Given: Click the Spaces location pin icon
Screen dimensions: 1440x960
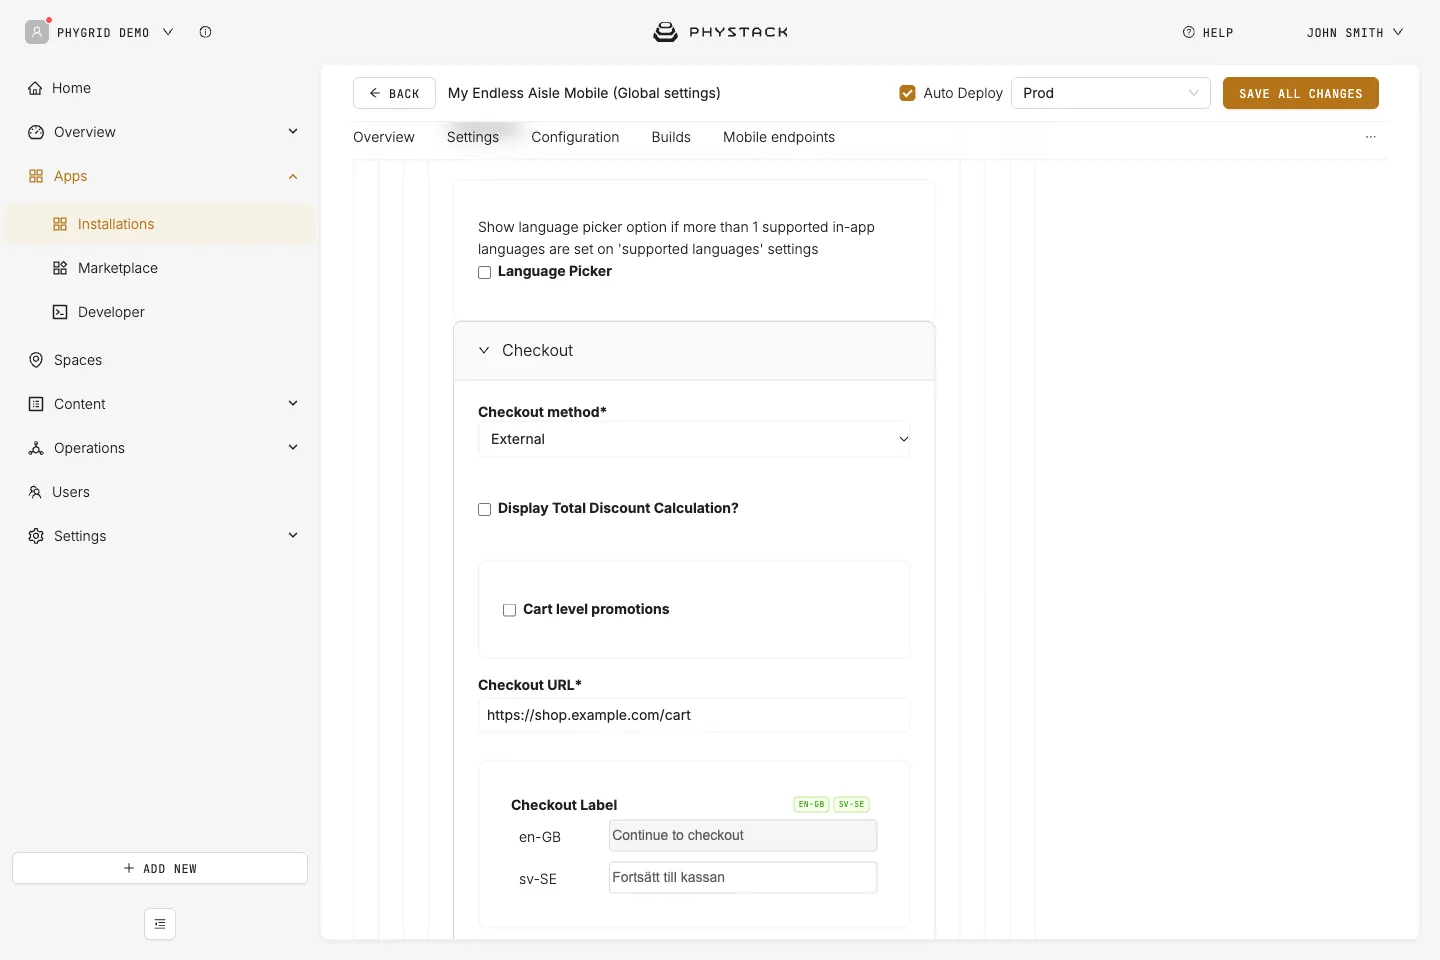Looking at the screenshot, I should (36, 360).
